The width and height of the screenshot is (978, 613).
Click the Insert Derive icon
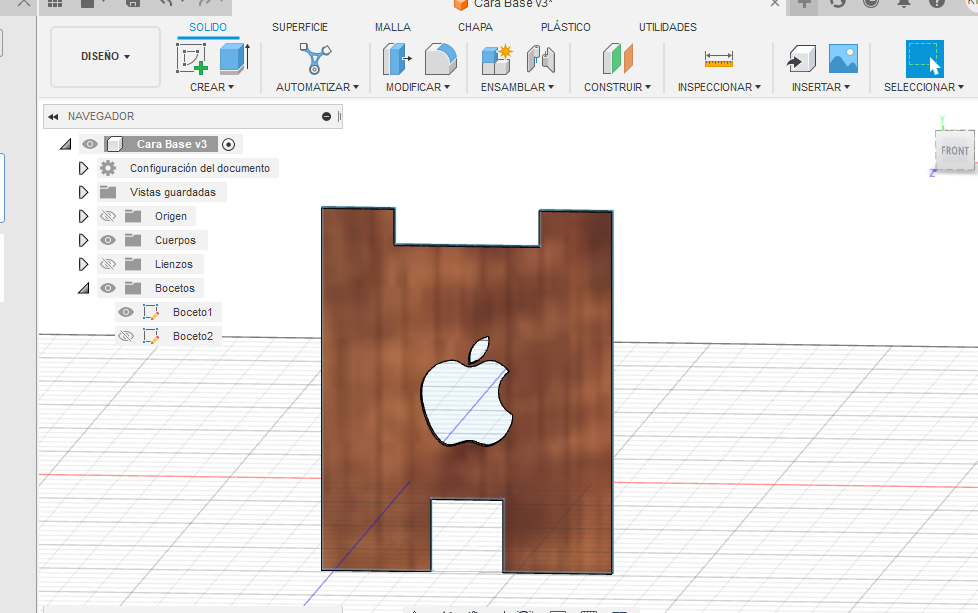801,59
